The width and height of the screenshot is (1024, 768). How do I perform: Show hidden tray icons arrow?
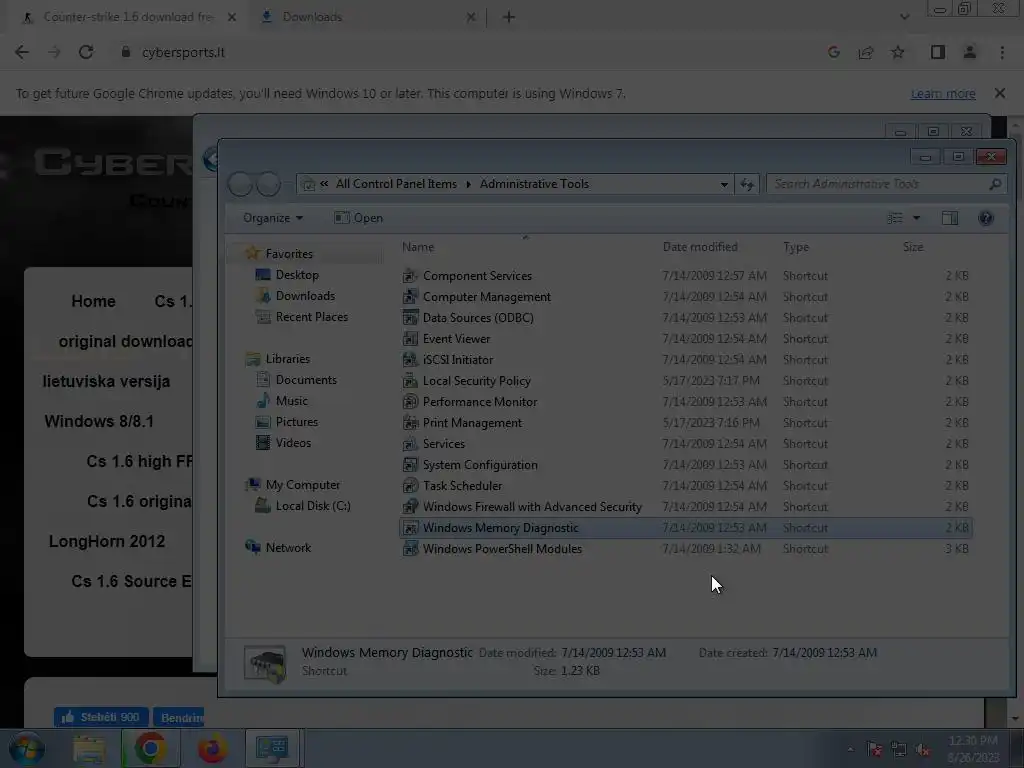point(850,750)
